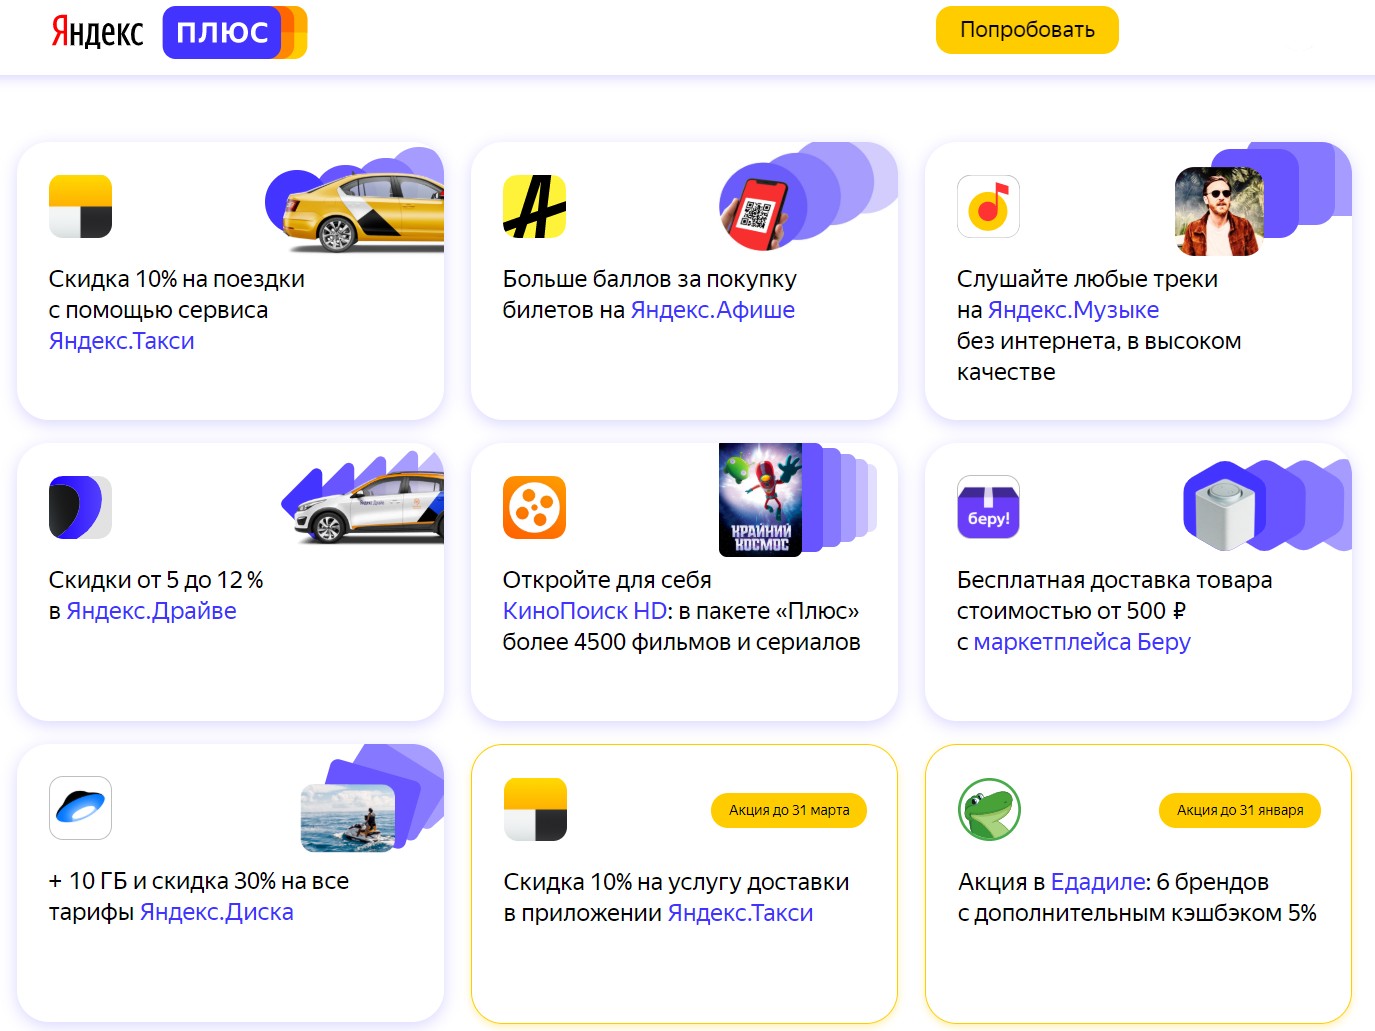This screenshot has width=1375, height=1031.
Task: Open the Яндекс.Такси link in rides card
Action: pyautogui.click(x=122, y=341)
